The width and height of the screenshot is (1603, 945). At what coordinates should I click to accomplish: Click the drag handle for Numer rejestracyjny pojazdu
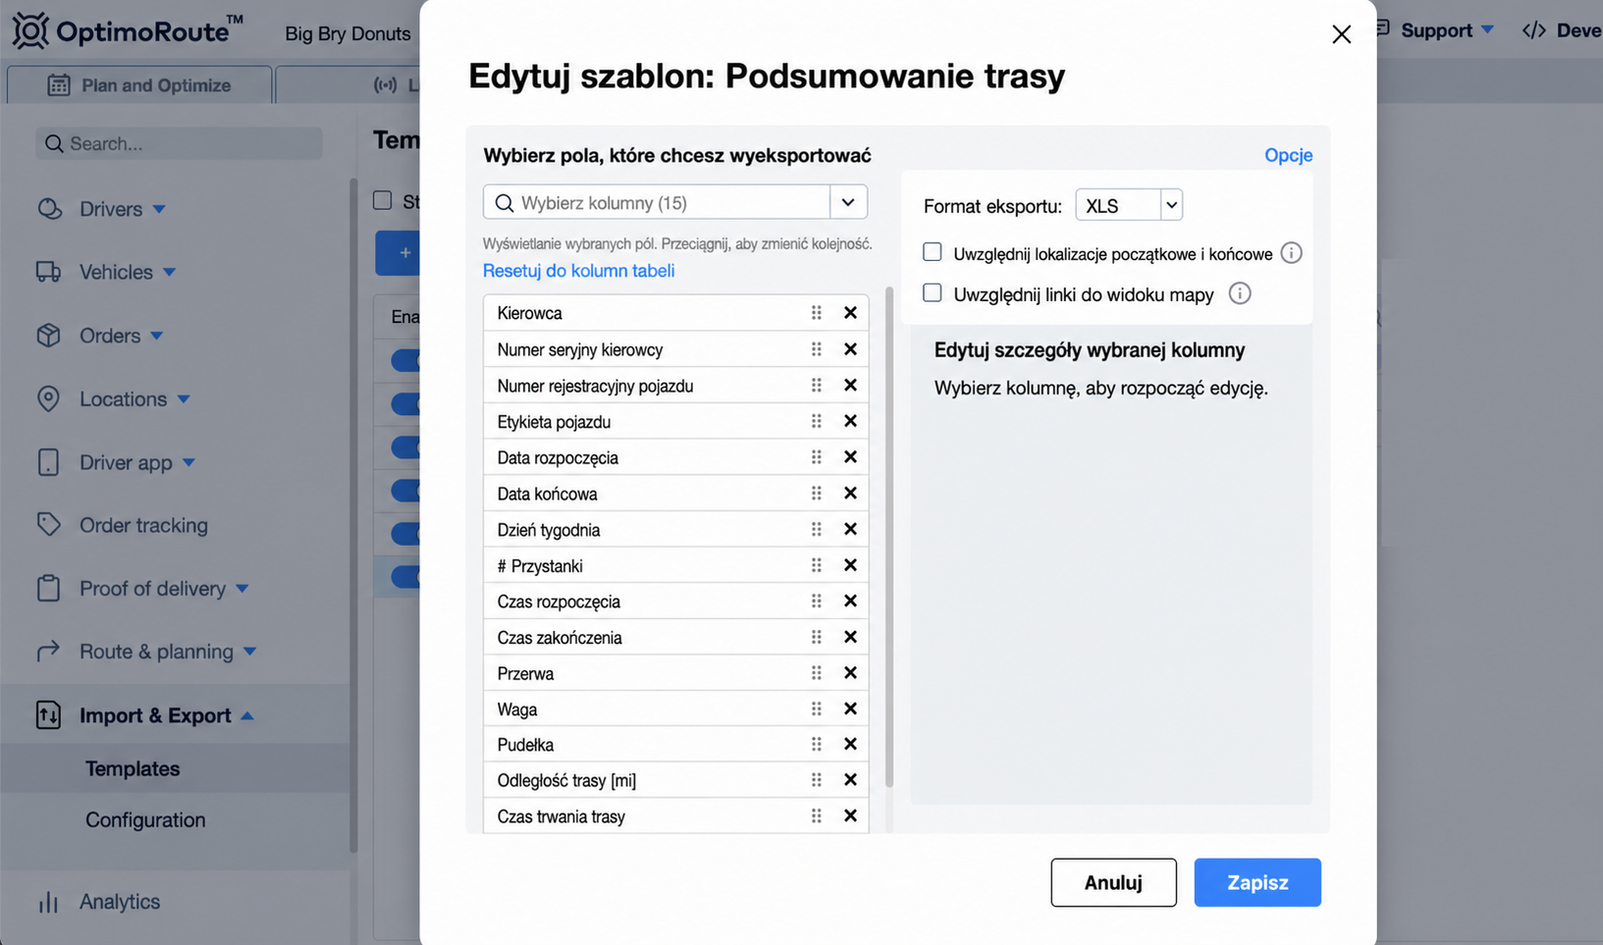pyautogui.click(x=816, y=385)
